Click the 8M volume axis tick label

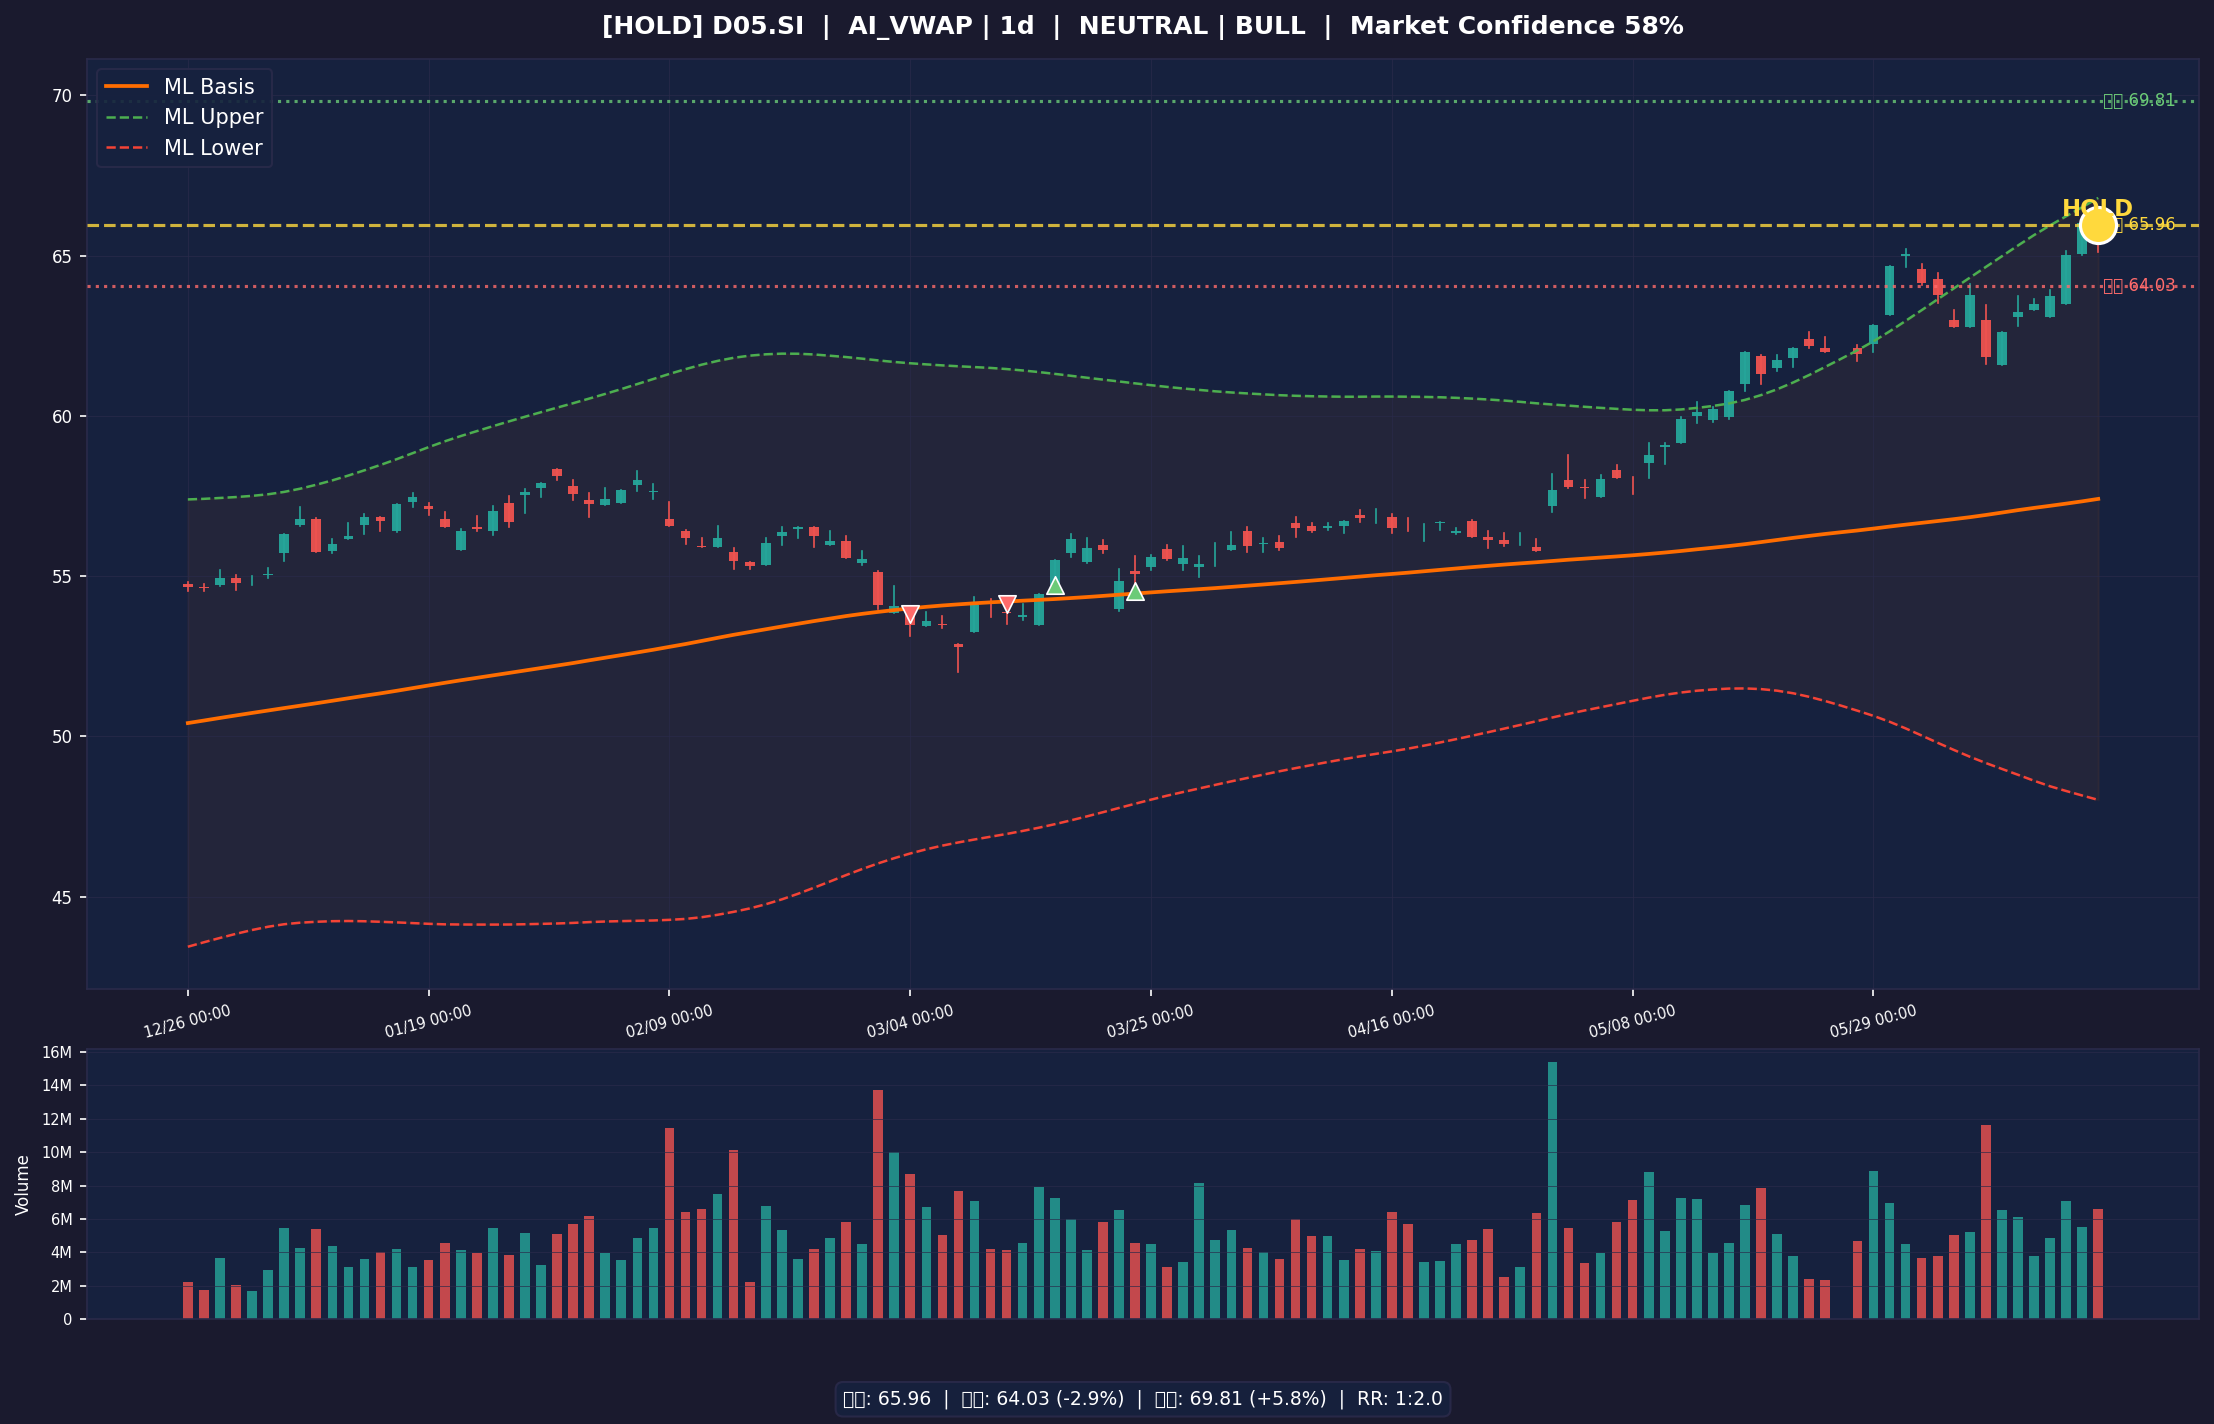click(61, 1186)
